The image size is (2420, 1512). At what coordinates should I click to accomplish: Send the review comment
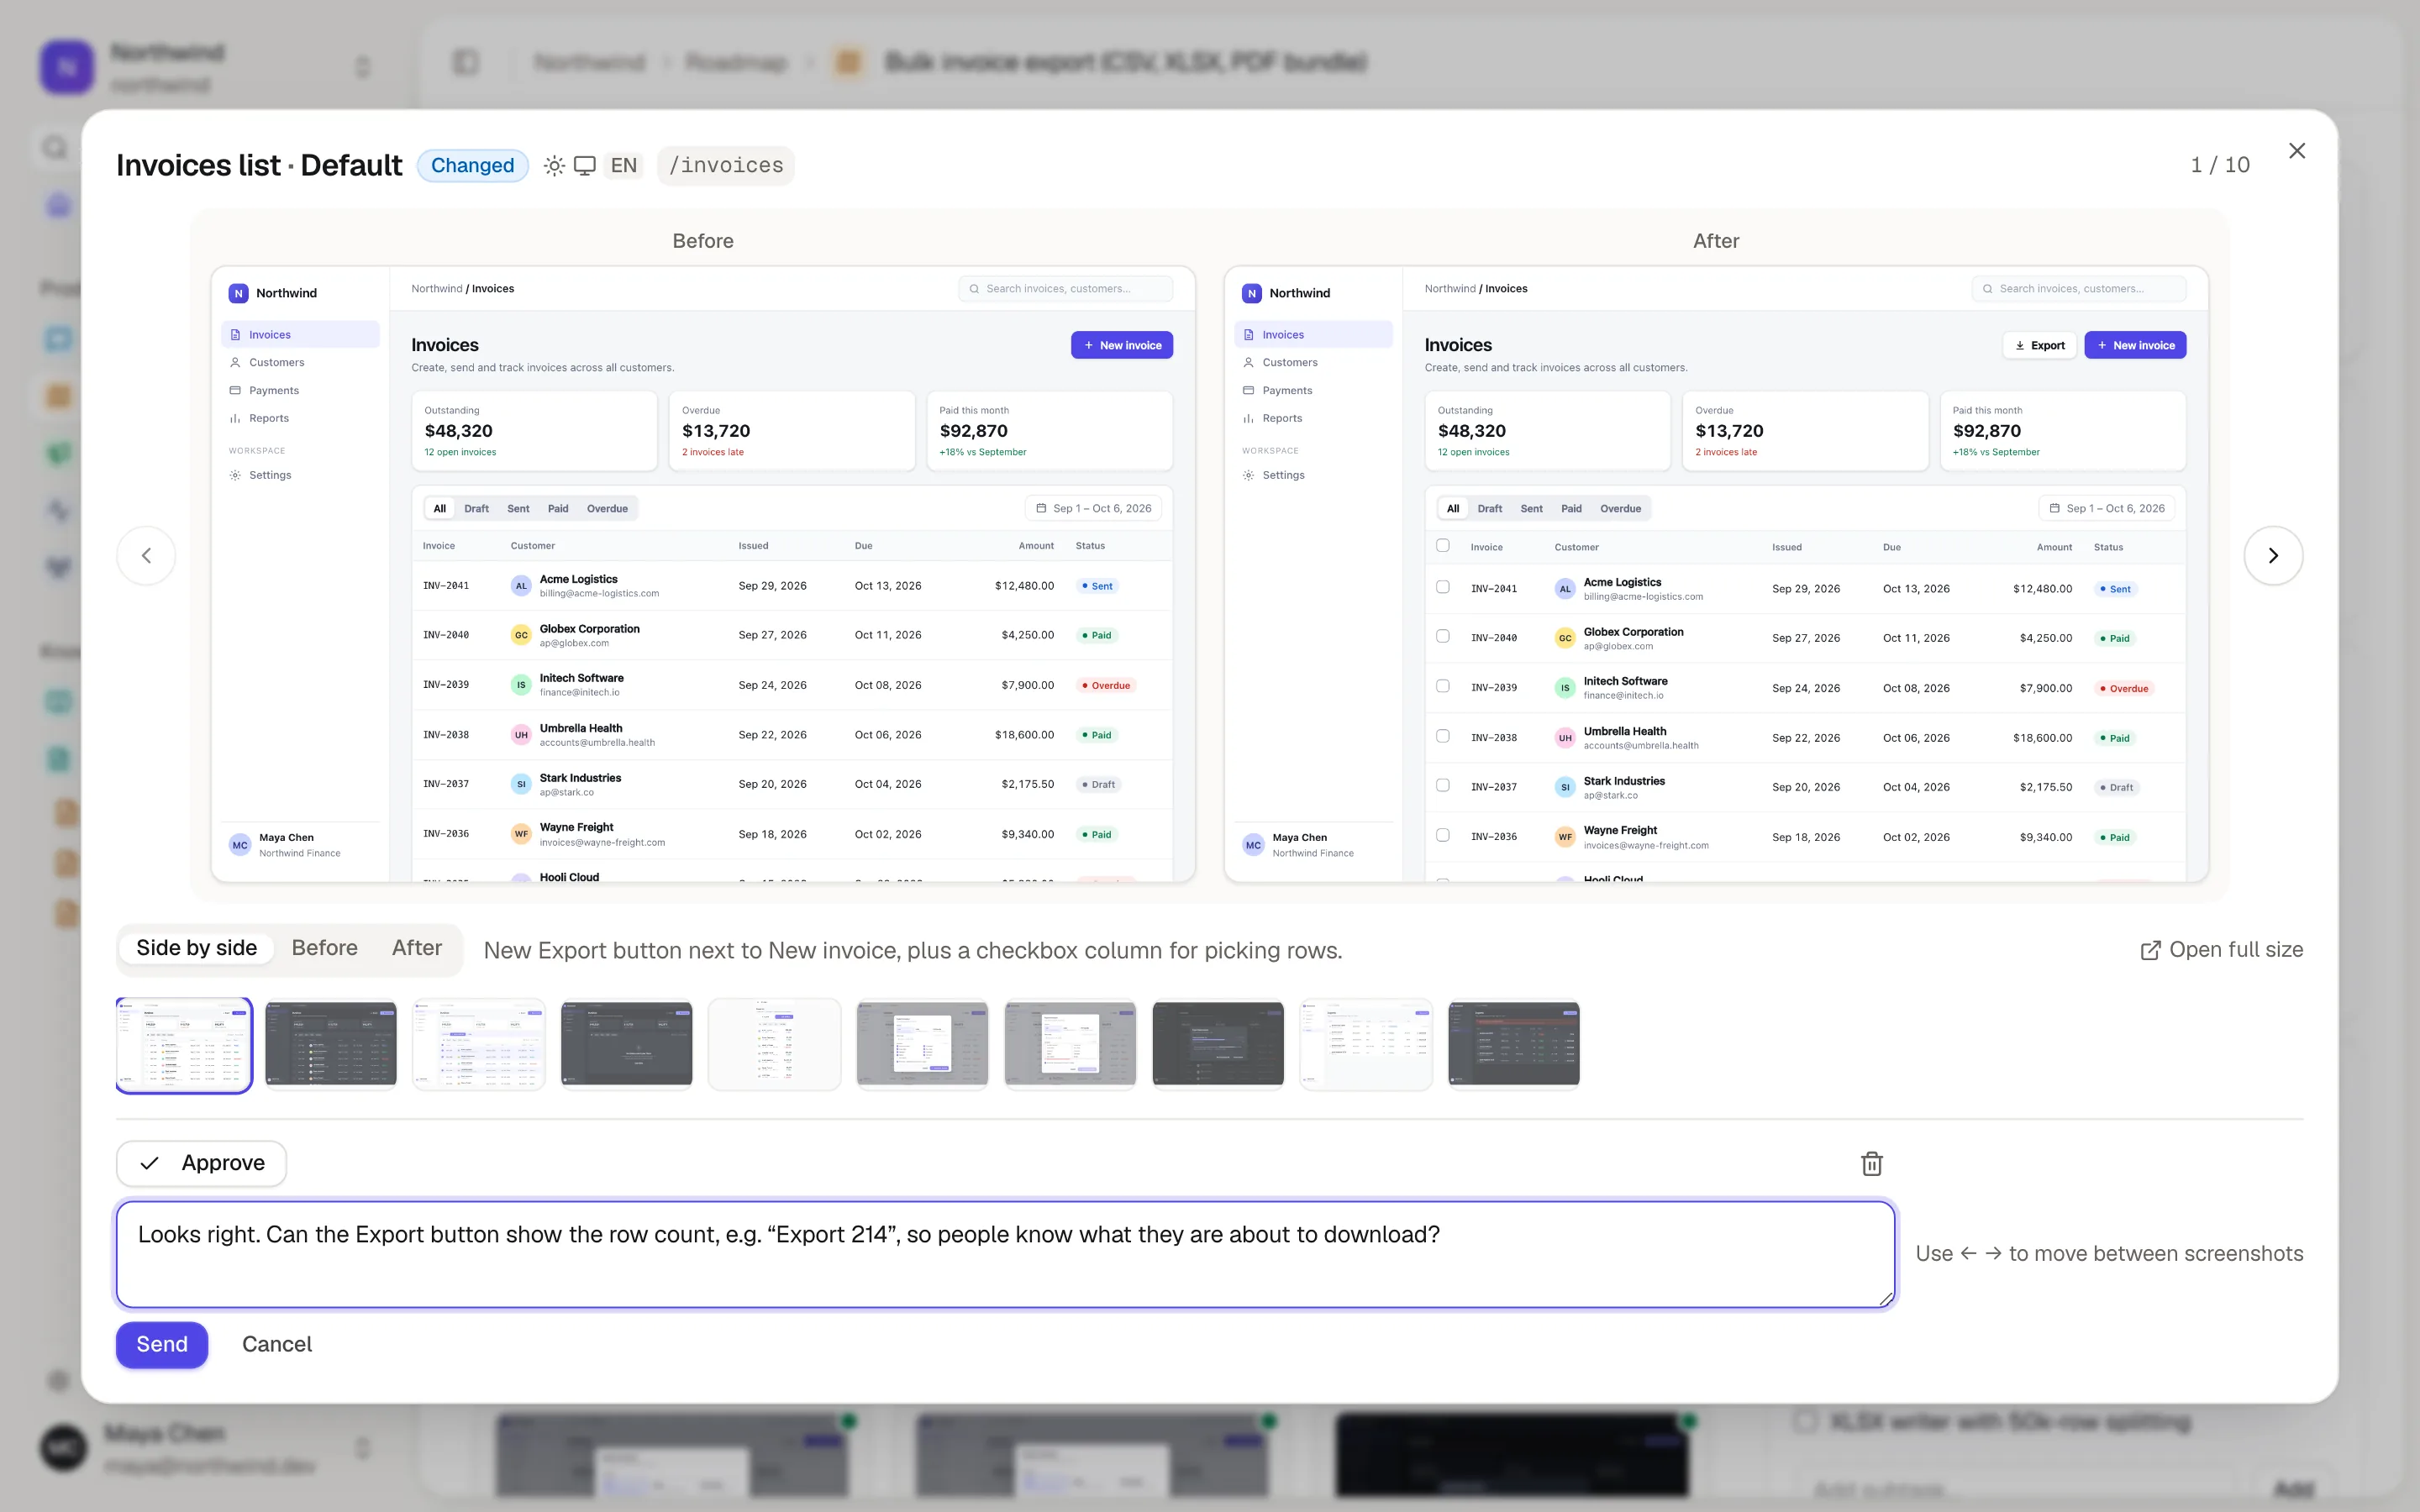point(162,1344)
